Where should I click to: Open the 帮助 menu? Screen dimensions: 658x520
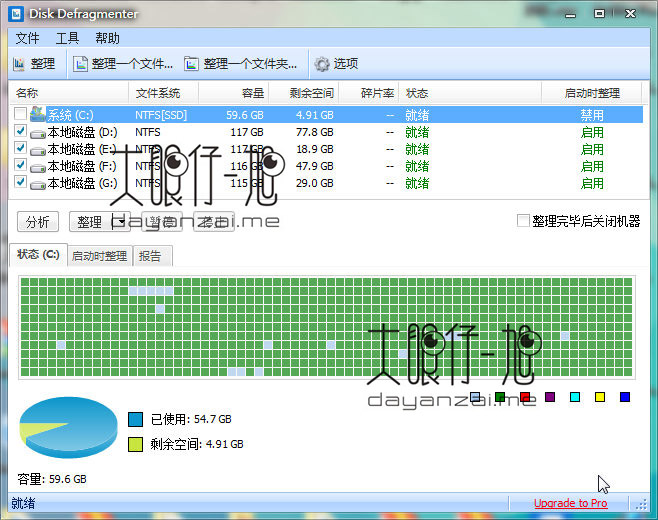point(107,38)
